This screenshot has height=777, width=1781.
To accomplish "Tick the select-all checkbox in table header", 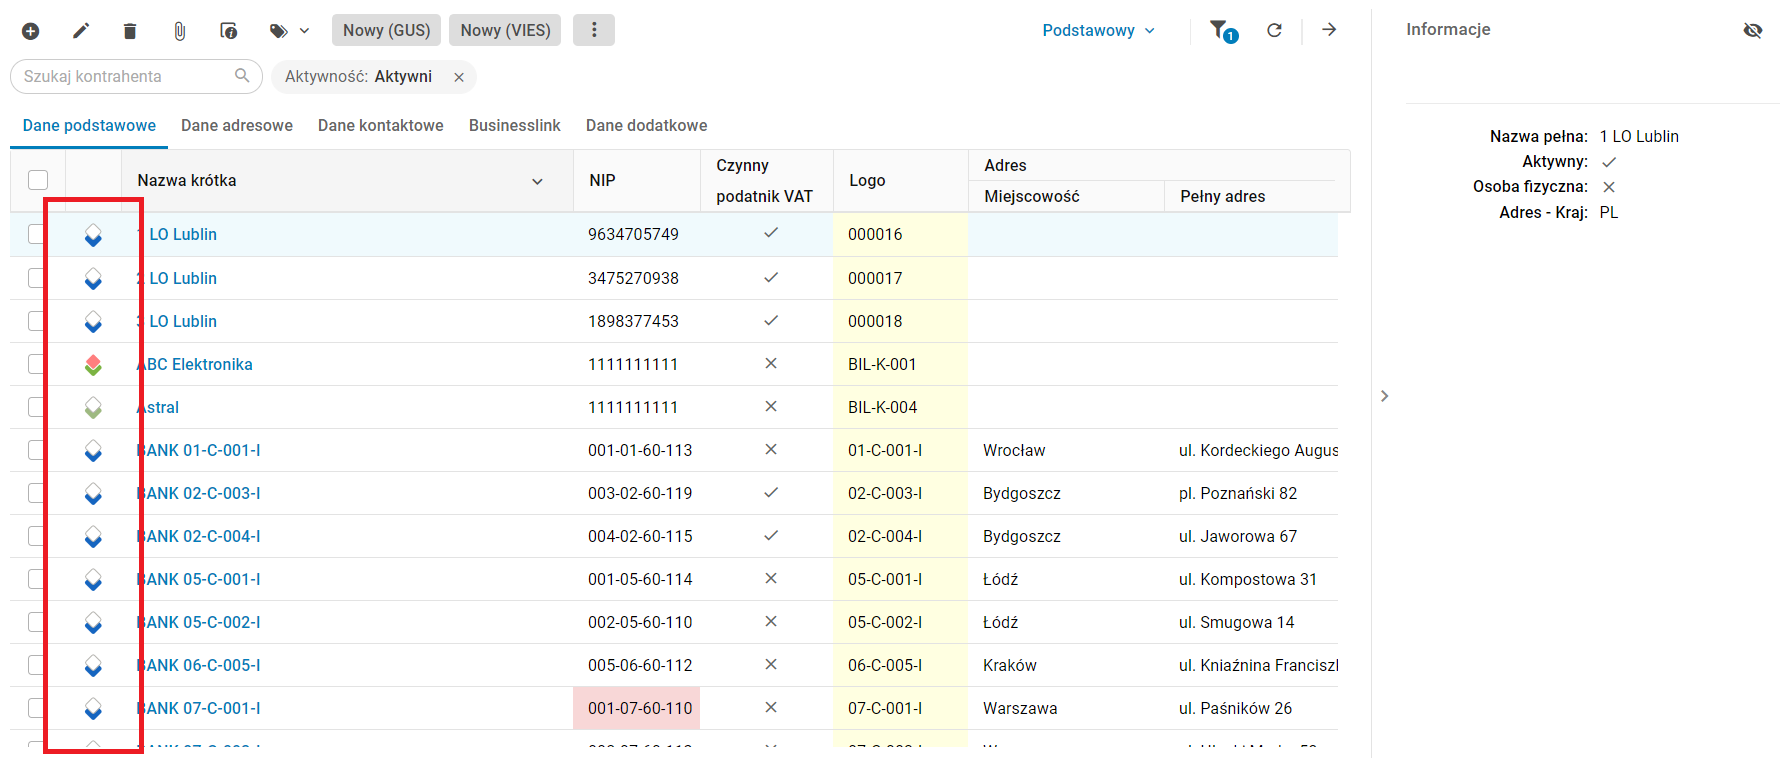I will coord(38,180).
